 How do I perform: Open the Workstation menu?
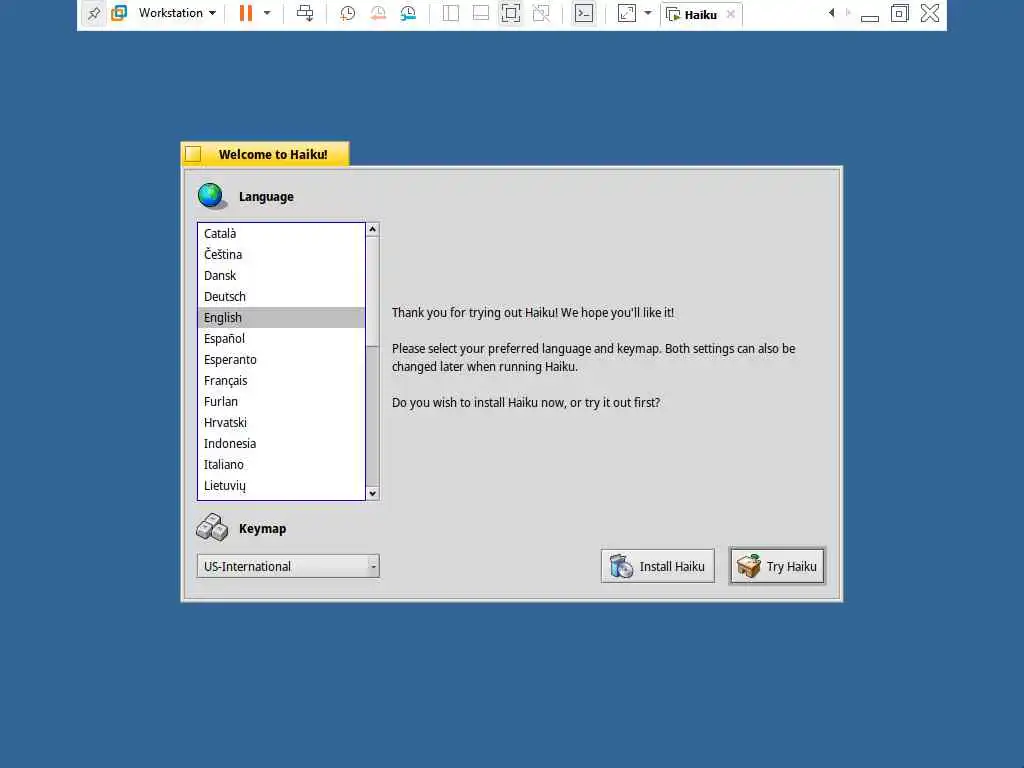point(177,13)
